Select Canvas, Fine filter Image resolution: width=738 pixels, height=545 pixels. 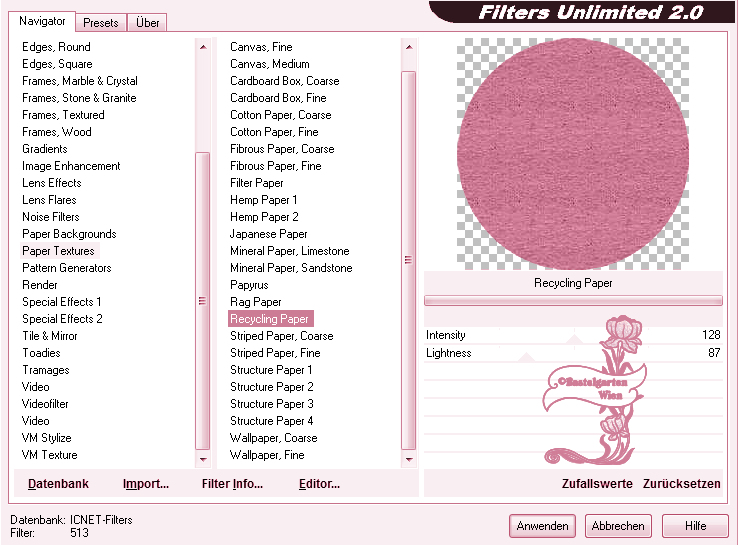(261, 47)
